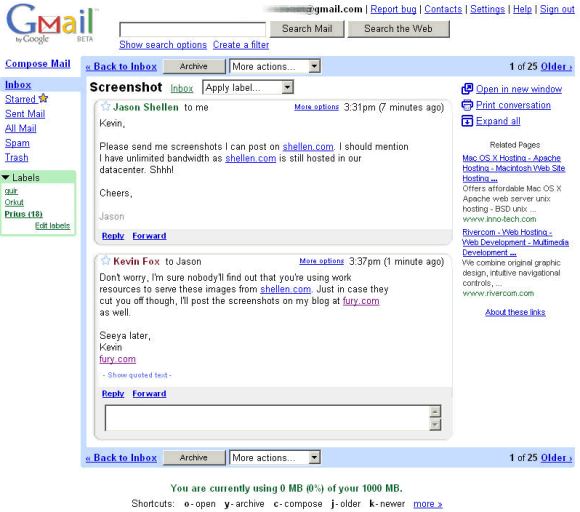The image size is (580, 512).
Task: Open the Sent Mail folder
Action: pyautogui.click(x=25, y=114)
